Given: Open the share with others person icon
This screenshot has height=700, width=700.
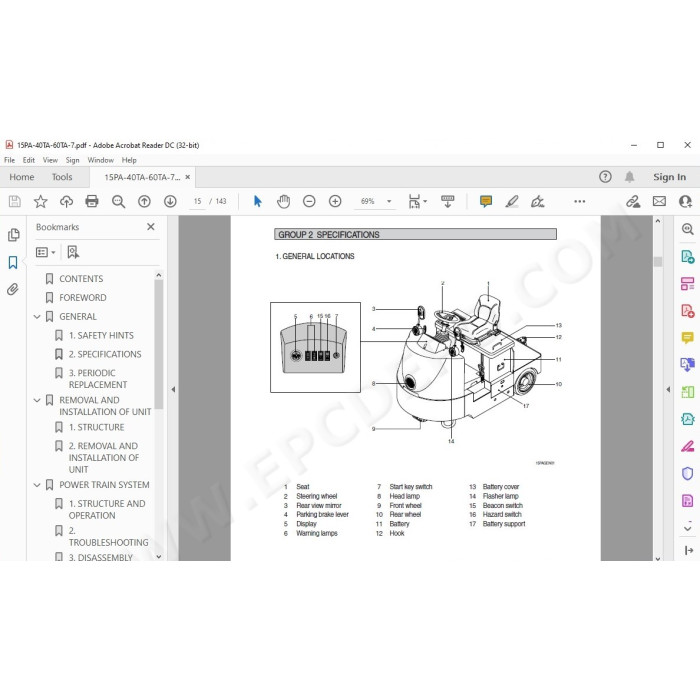Looking at the screenshot, I should (x=685, y=201).
